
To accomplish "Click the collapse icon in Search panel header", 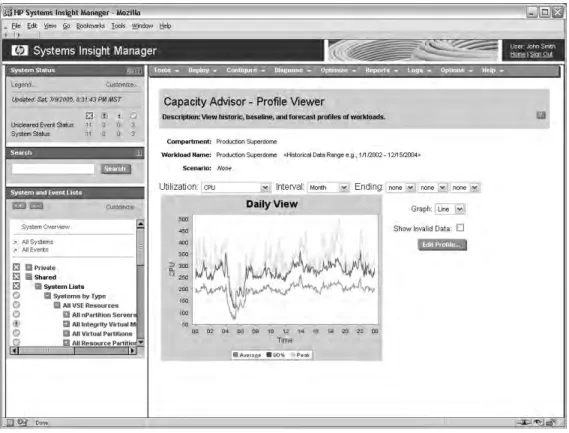I will point(139,153).
